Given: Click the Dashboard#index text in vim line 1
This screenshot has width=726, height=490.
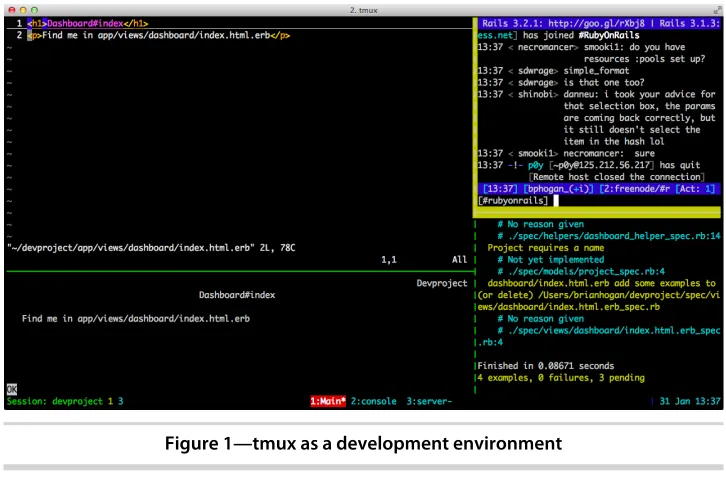Looking at the screenshot, I should pyautogui.click(x=85, y=23).
